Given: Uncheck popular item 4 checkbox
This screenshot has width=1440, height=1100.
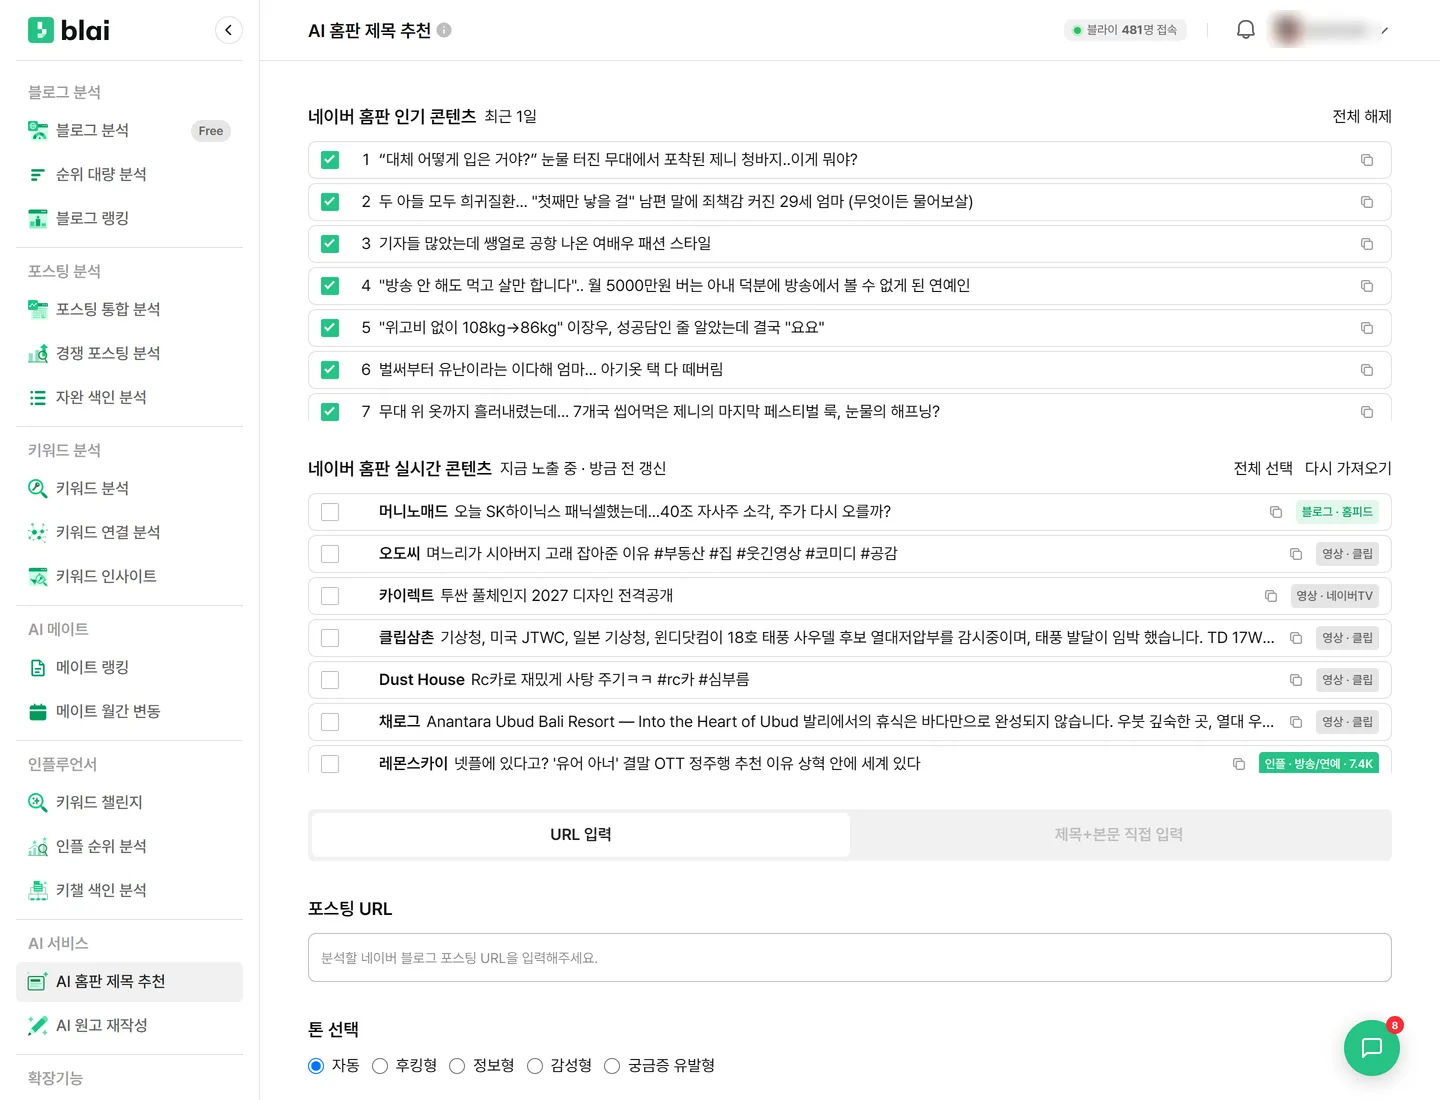Looking at the screenshot, I should 330,286.
